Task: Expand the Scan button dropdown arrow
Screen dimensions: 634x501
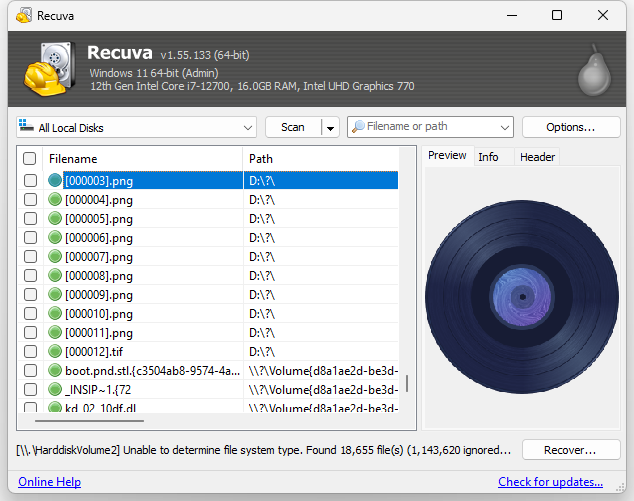Action: coord(330,128)
